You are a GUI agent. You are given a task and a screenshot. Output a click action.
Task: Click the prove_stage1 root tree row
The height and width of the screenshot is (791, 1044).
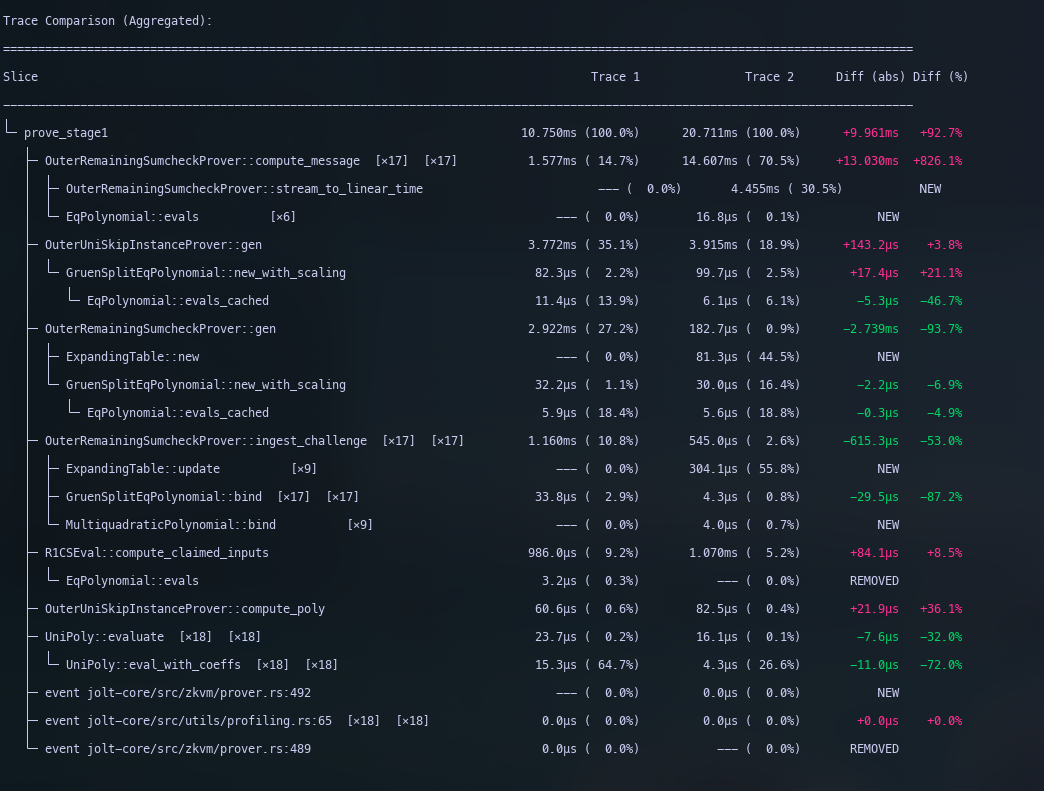coord(66,133)
